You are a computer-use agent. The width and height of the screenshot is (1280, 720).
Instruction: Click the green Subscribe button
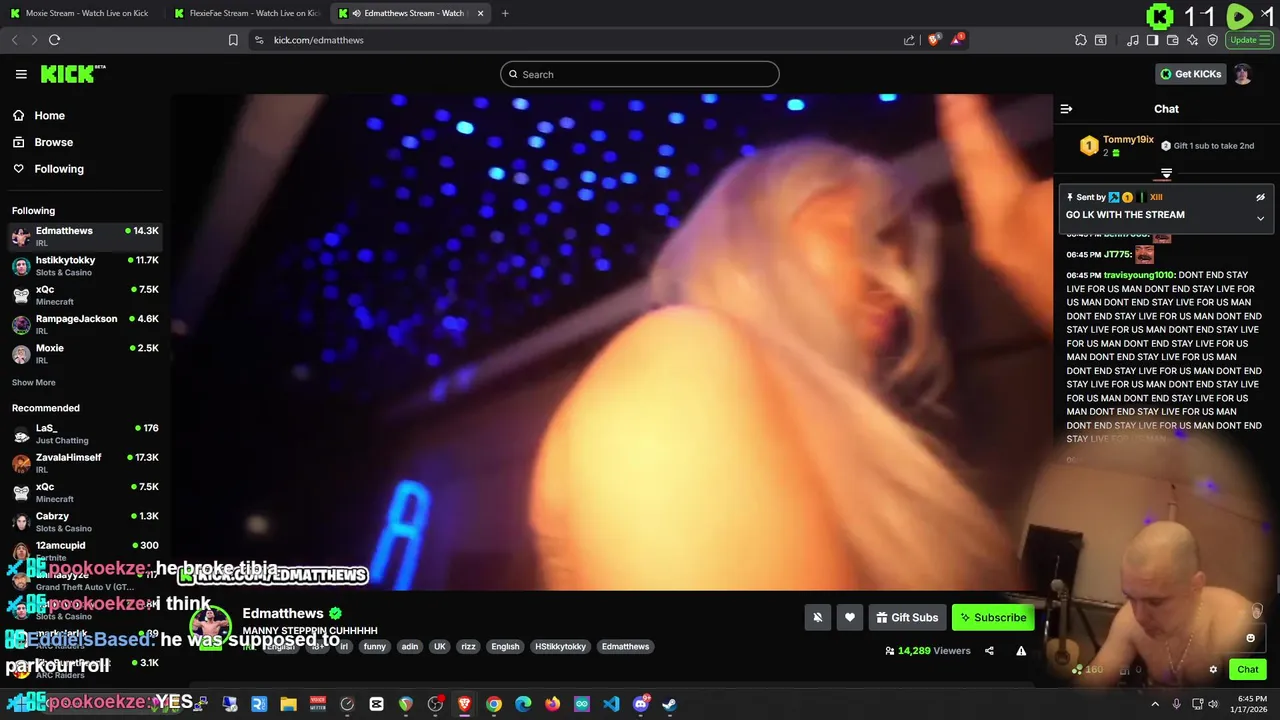tap(993, 617)
